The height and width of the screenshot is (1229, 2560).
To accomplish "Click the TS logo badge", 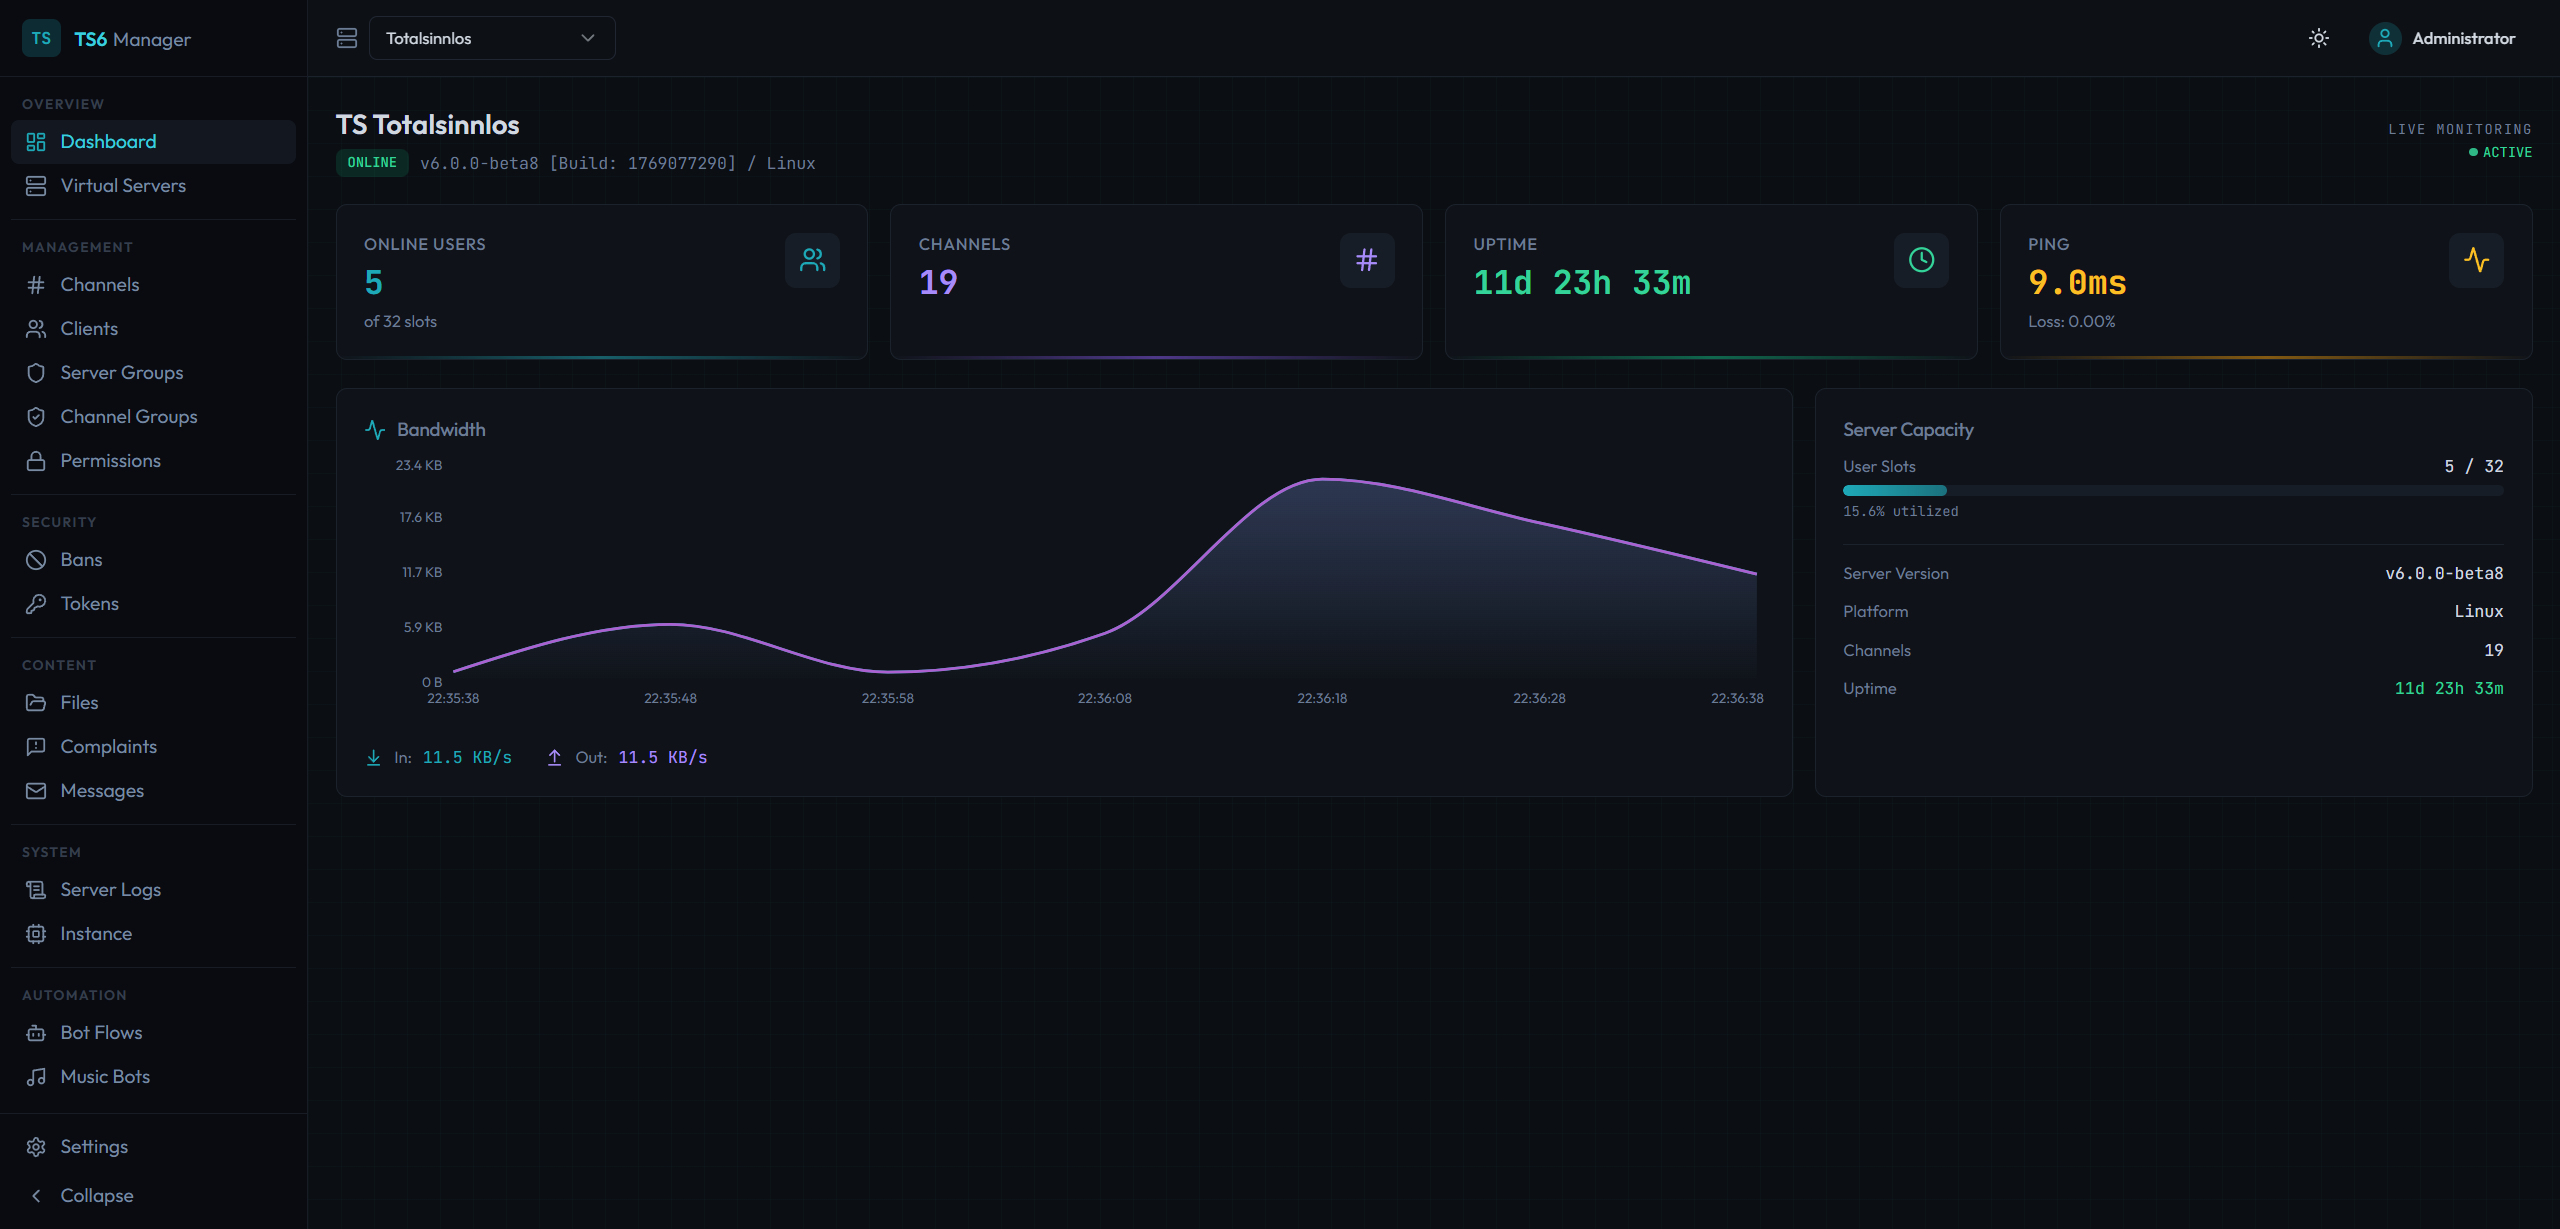I will (41, 38).
